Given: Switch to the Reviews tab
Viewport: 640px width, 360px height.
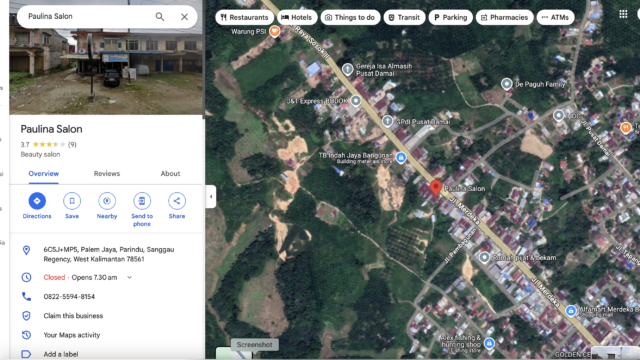Looking at the screenshot, I should pos(107,173).
